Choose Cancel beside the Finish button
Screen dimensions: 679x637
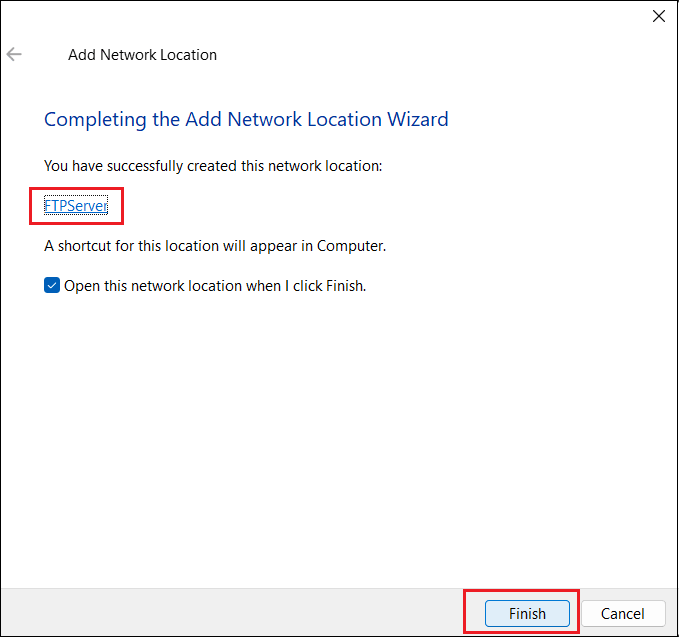coord(623,613)
